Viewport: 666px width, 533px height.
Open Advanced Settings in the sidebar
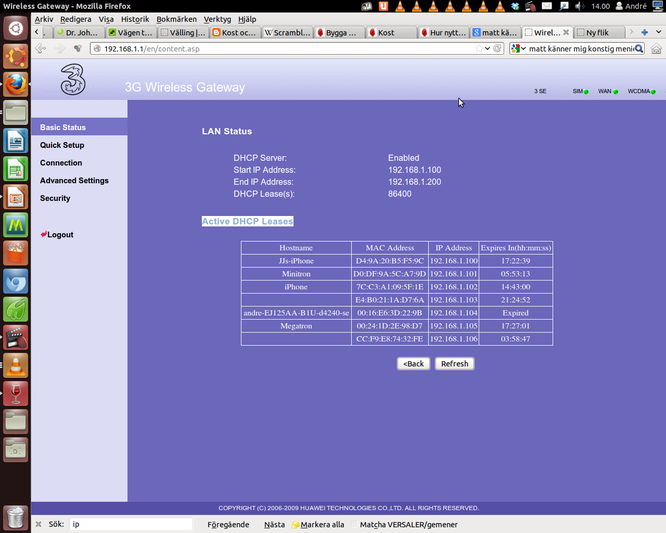tap(74, 181)
